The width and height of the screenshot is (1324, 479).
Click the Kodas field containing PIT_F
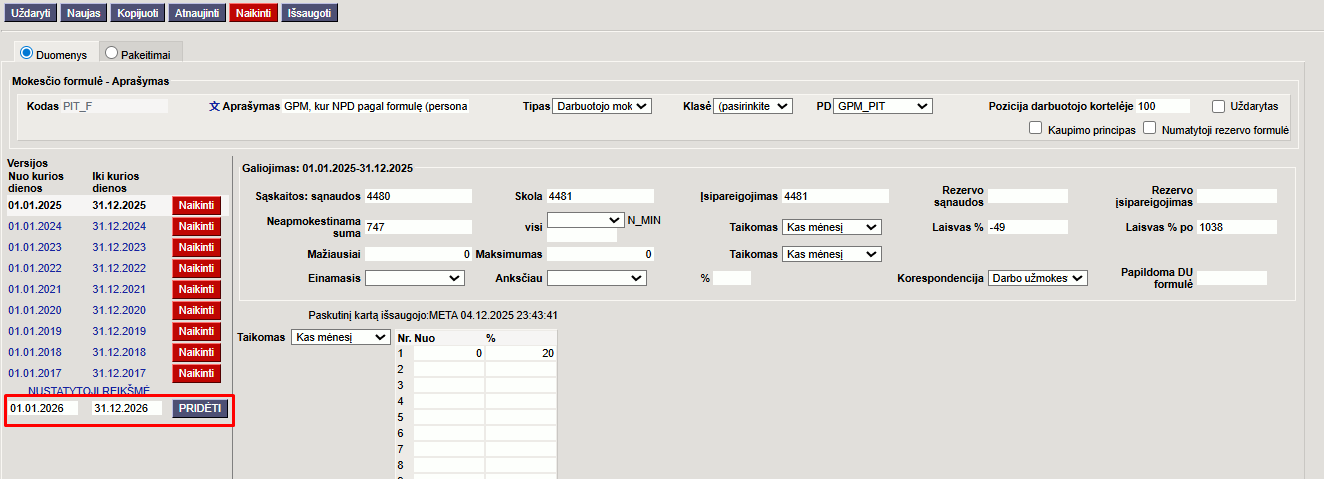click(114, 106)
